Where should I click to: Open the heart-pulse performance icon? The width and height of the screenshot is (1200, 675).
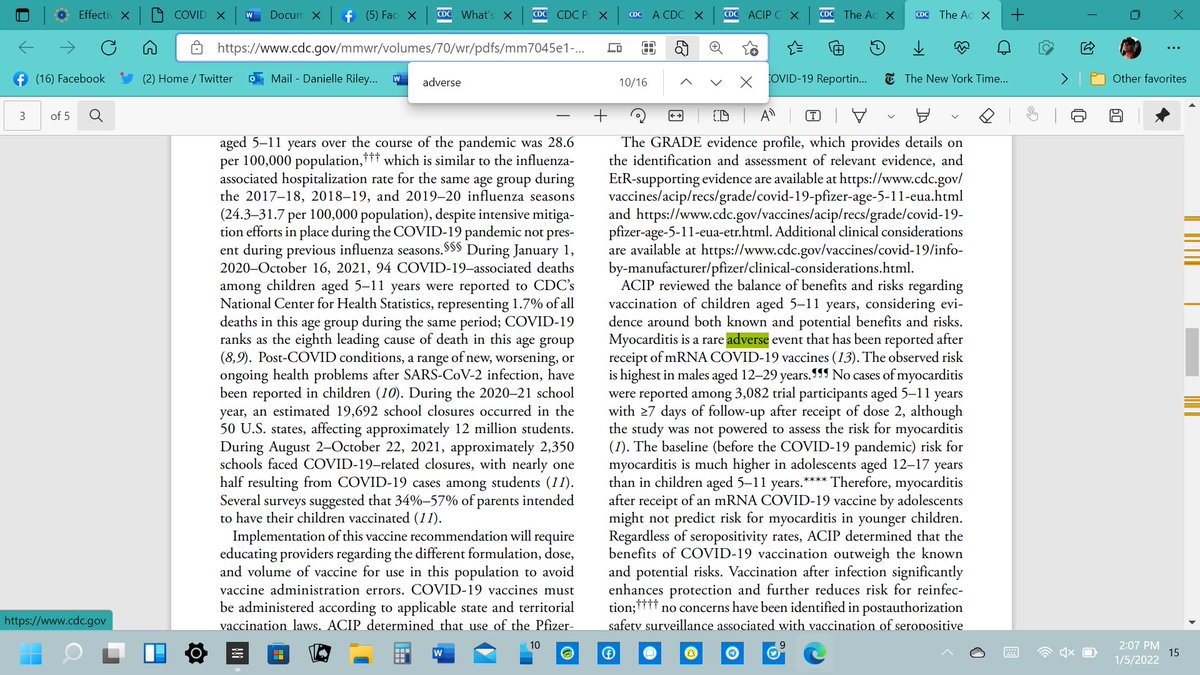[961, 47]
